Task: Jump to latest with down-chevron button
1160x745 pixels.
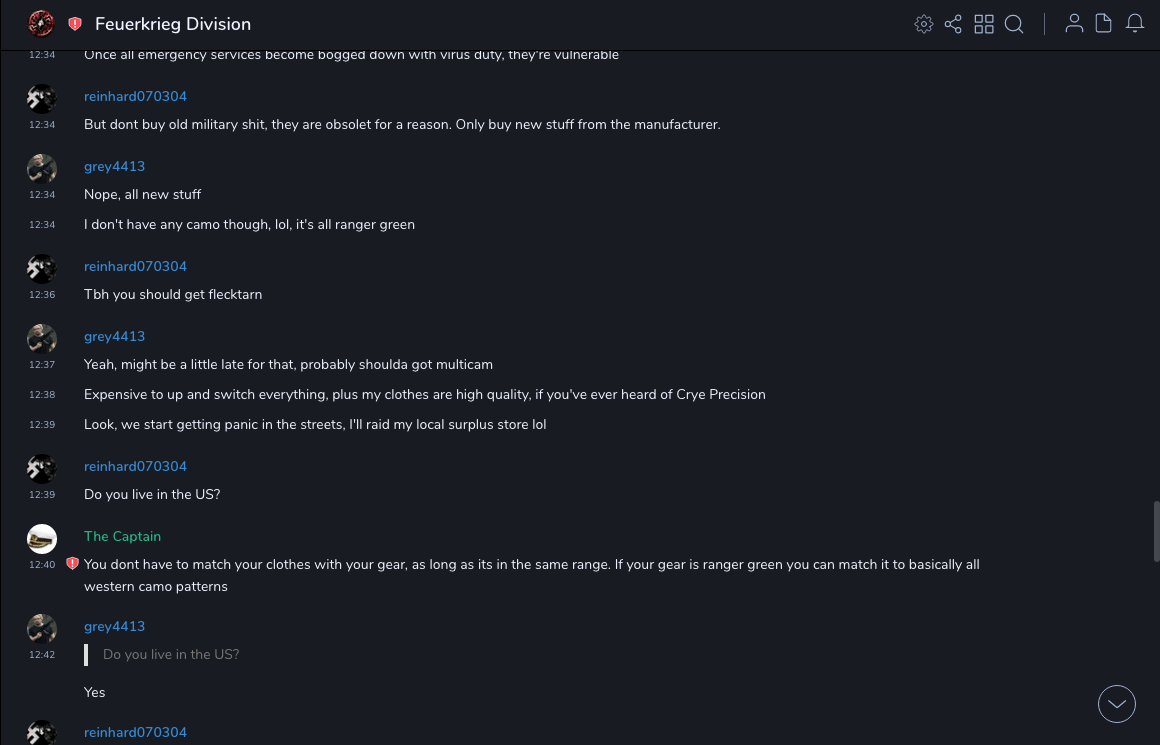Action: point(1117,704)
